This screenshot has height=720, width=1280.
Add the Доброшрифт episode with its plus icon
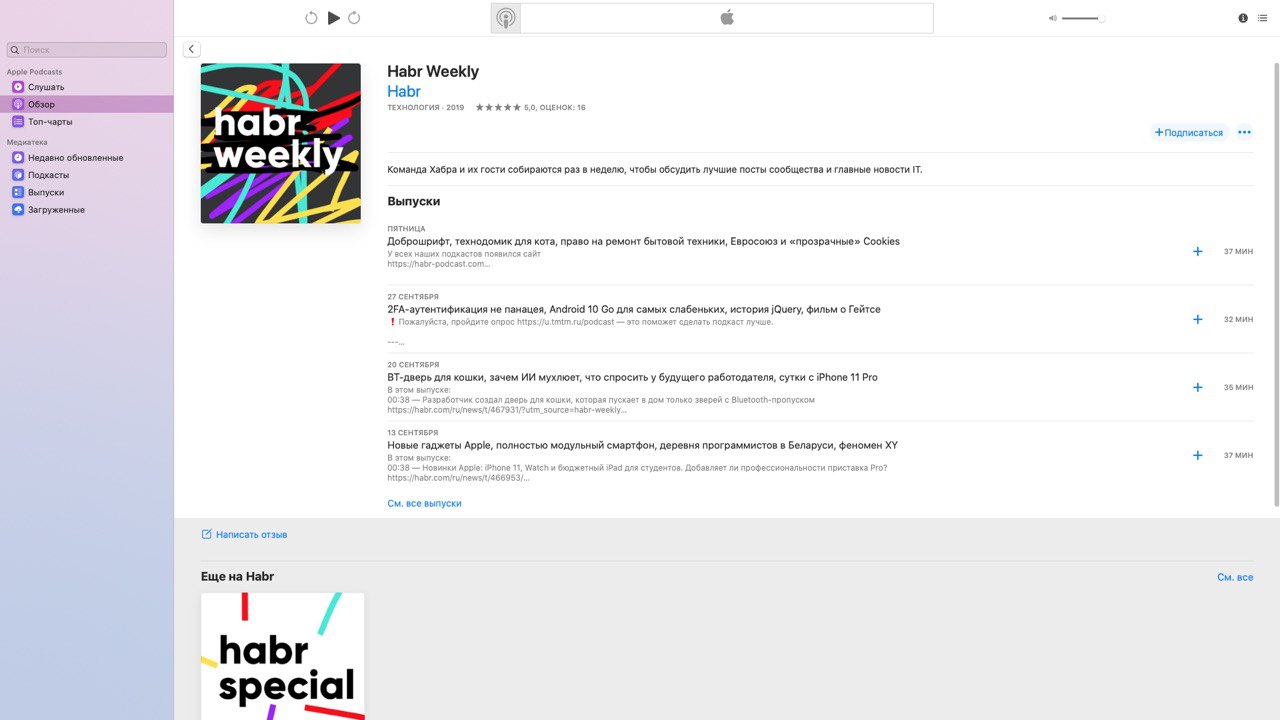[1198, 251]
